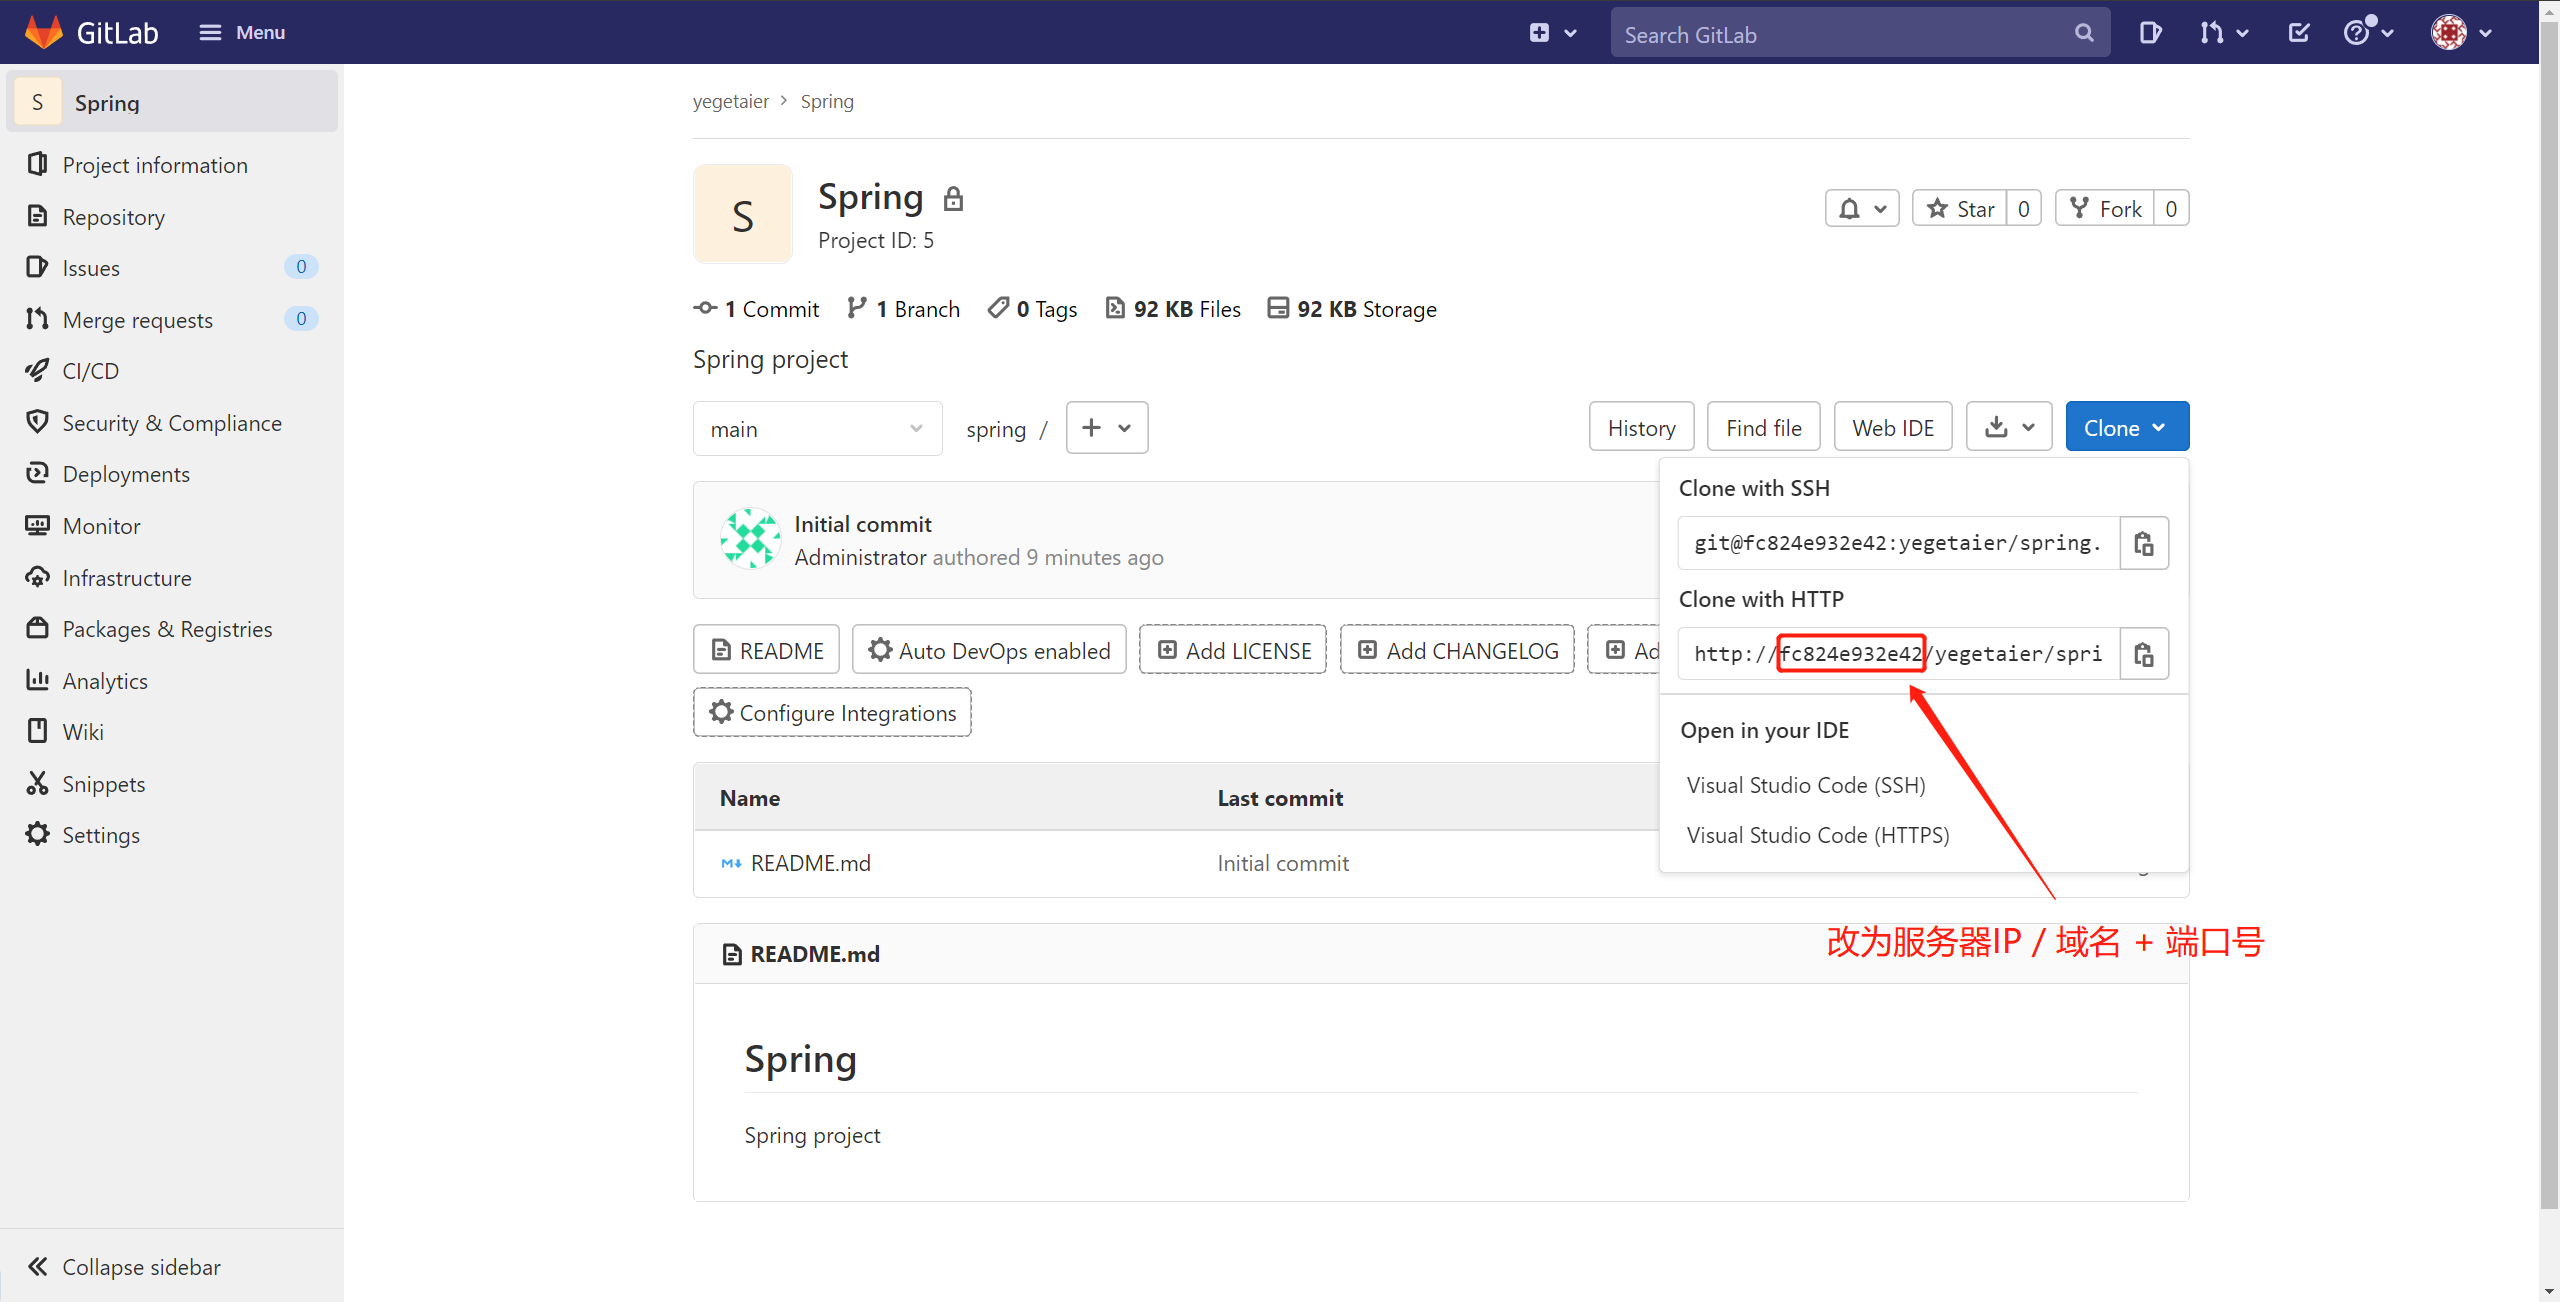The height and width of the screenshot is (1302, 2560).
Task: Open the Issues icon in top navbar
Action: coord(2150,33)
